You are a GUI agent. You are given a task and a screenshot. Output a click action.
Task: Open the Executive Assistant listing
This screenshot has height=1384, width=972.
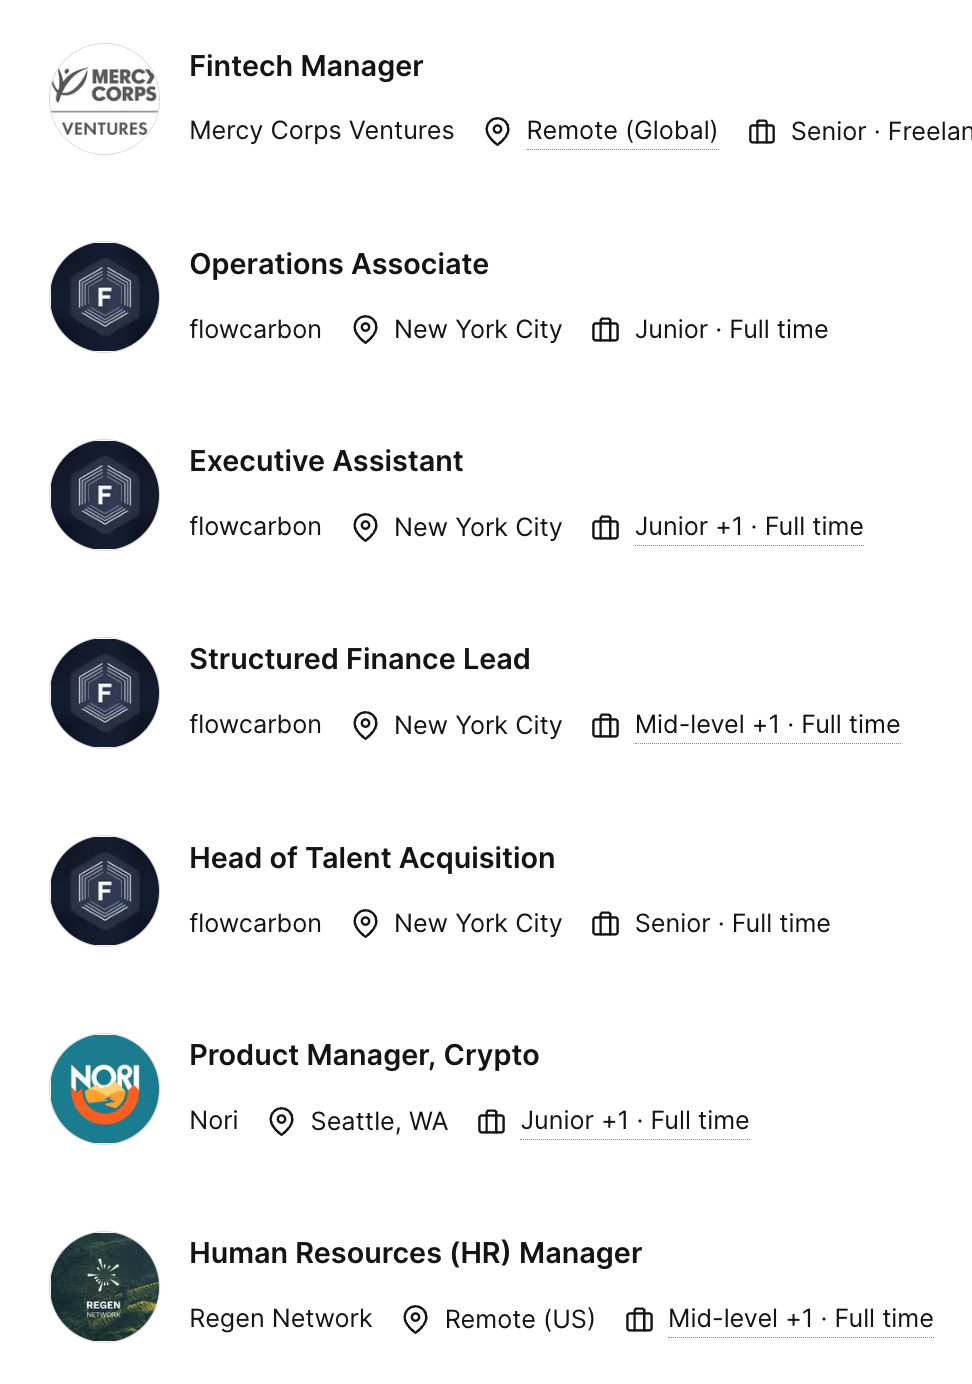coord(326,461)
